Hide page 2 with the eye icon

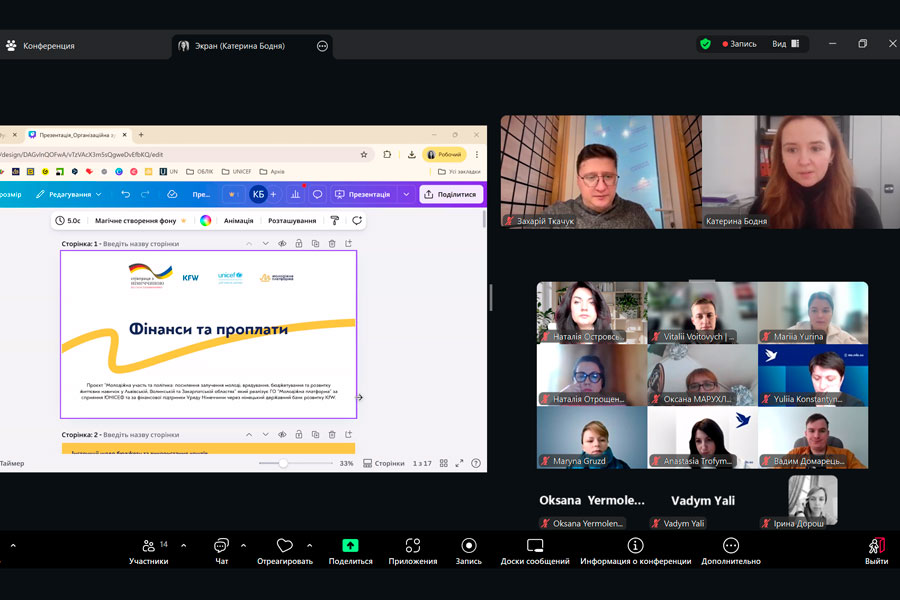(x=282, y=435)
